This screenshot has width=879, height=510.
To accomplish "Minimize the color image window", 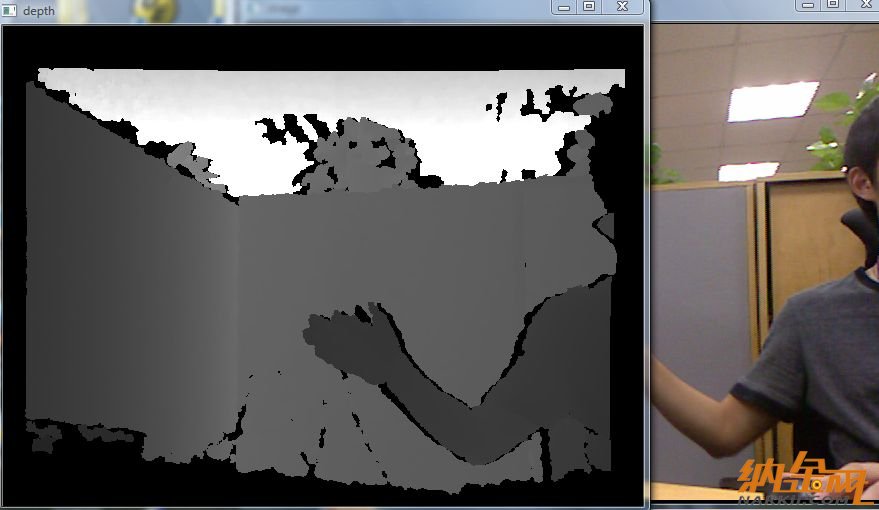I will [808, 5].
